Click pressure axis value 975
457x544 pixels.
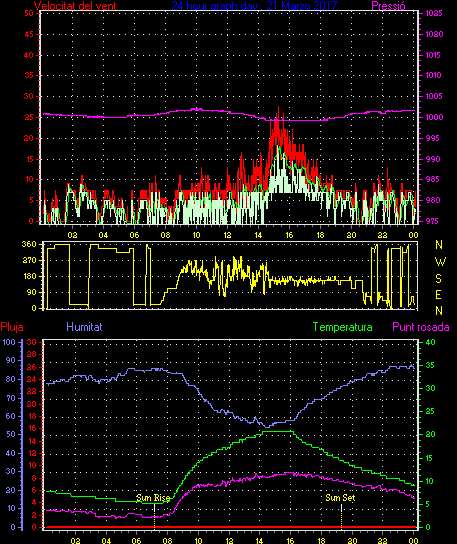click(432, 221)
